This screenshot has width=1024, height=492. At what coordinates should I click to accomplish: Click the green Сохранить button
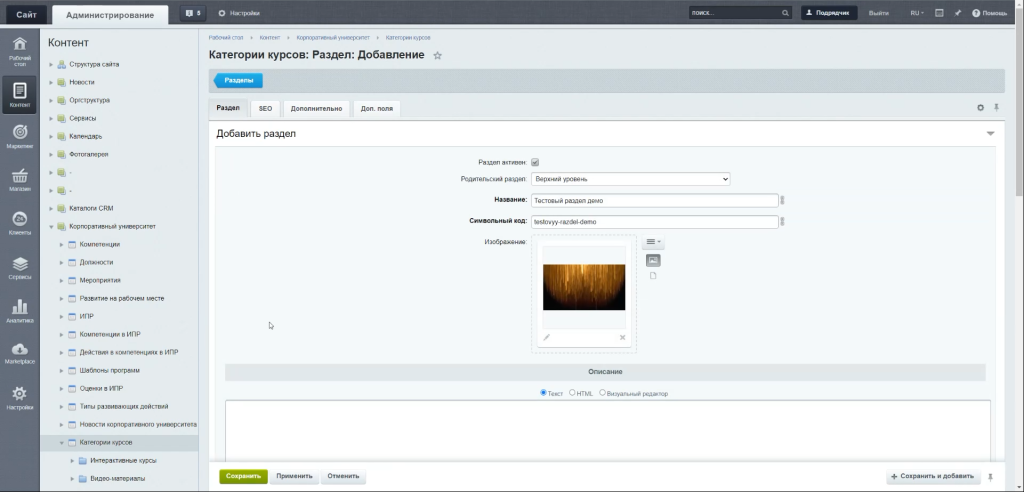coord(243,476)
